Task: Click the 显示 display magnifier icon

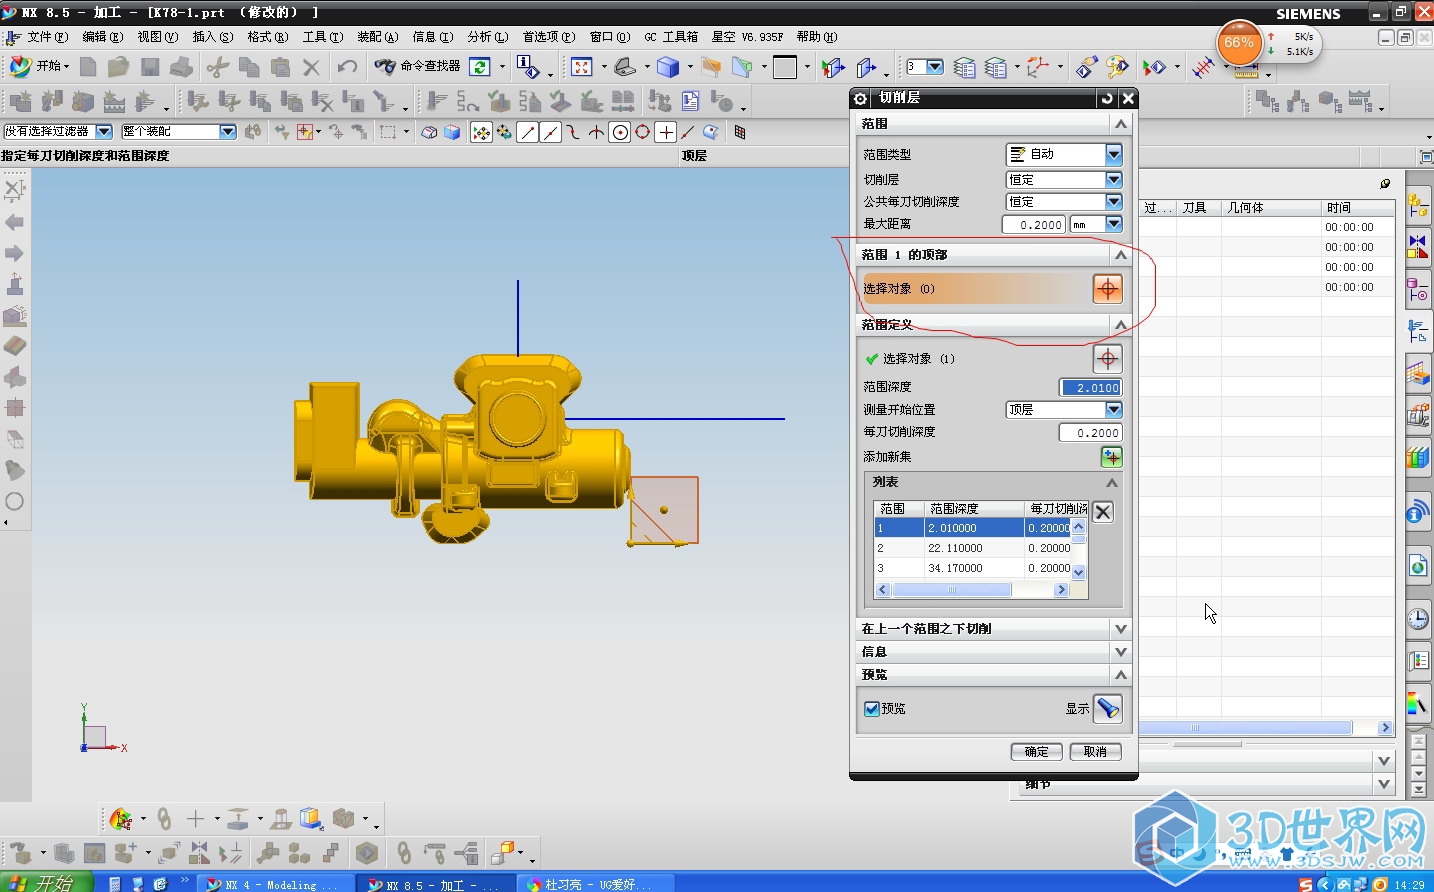Action: (x=1107, y=709)
